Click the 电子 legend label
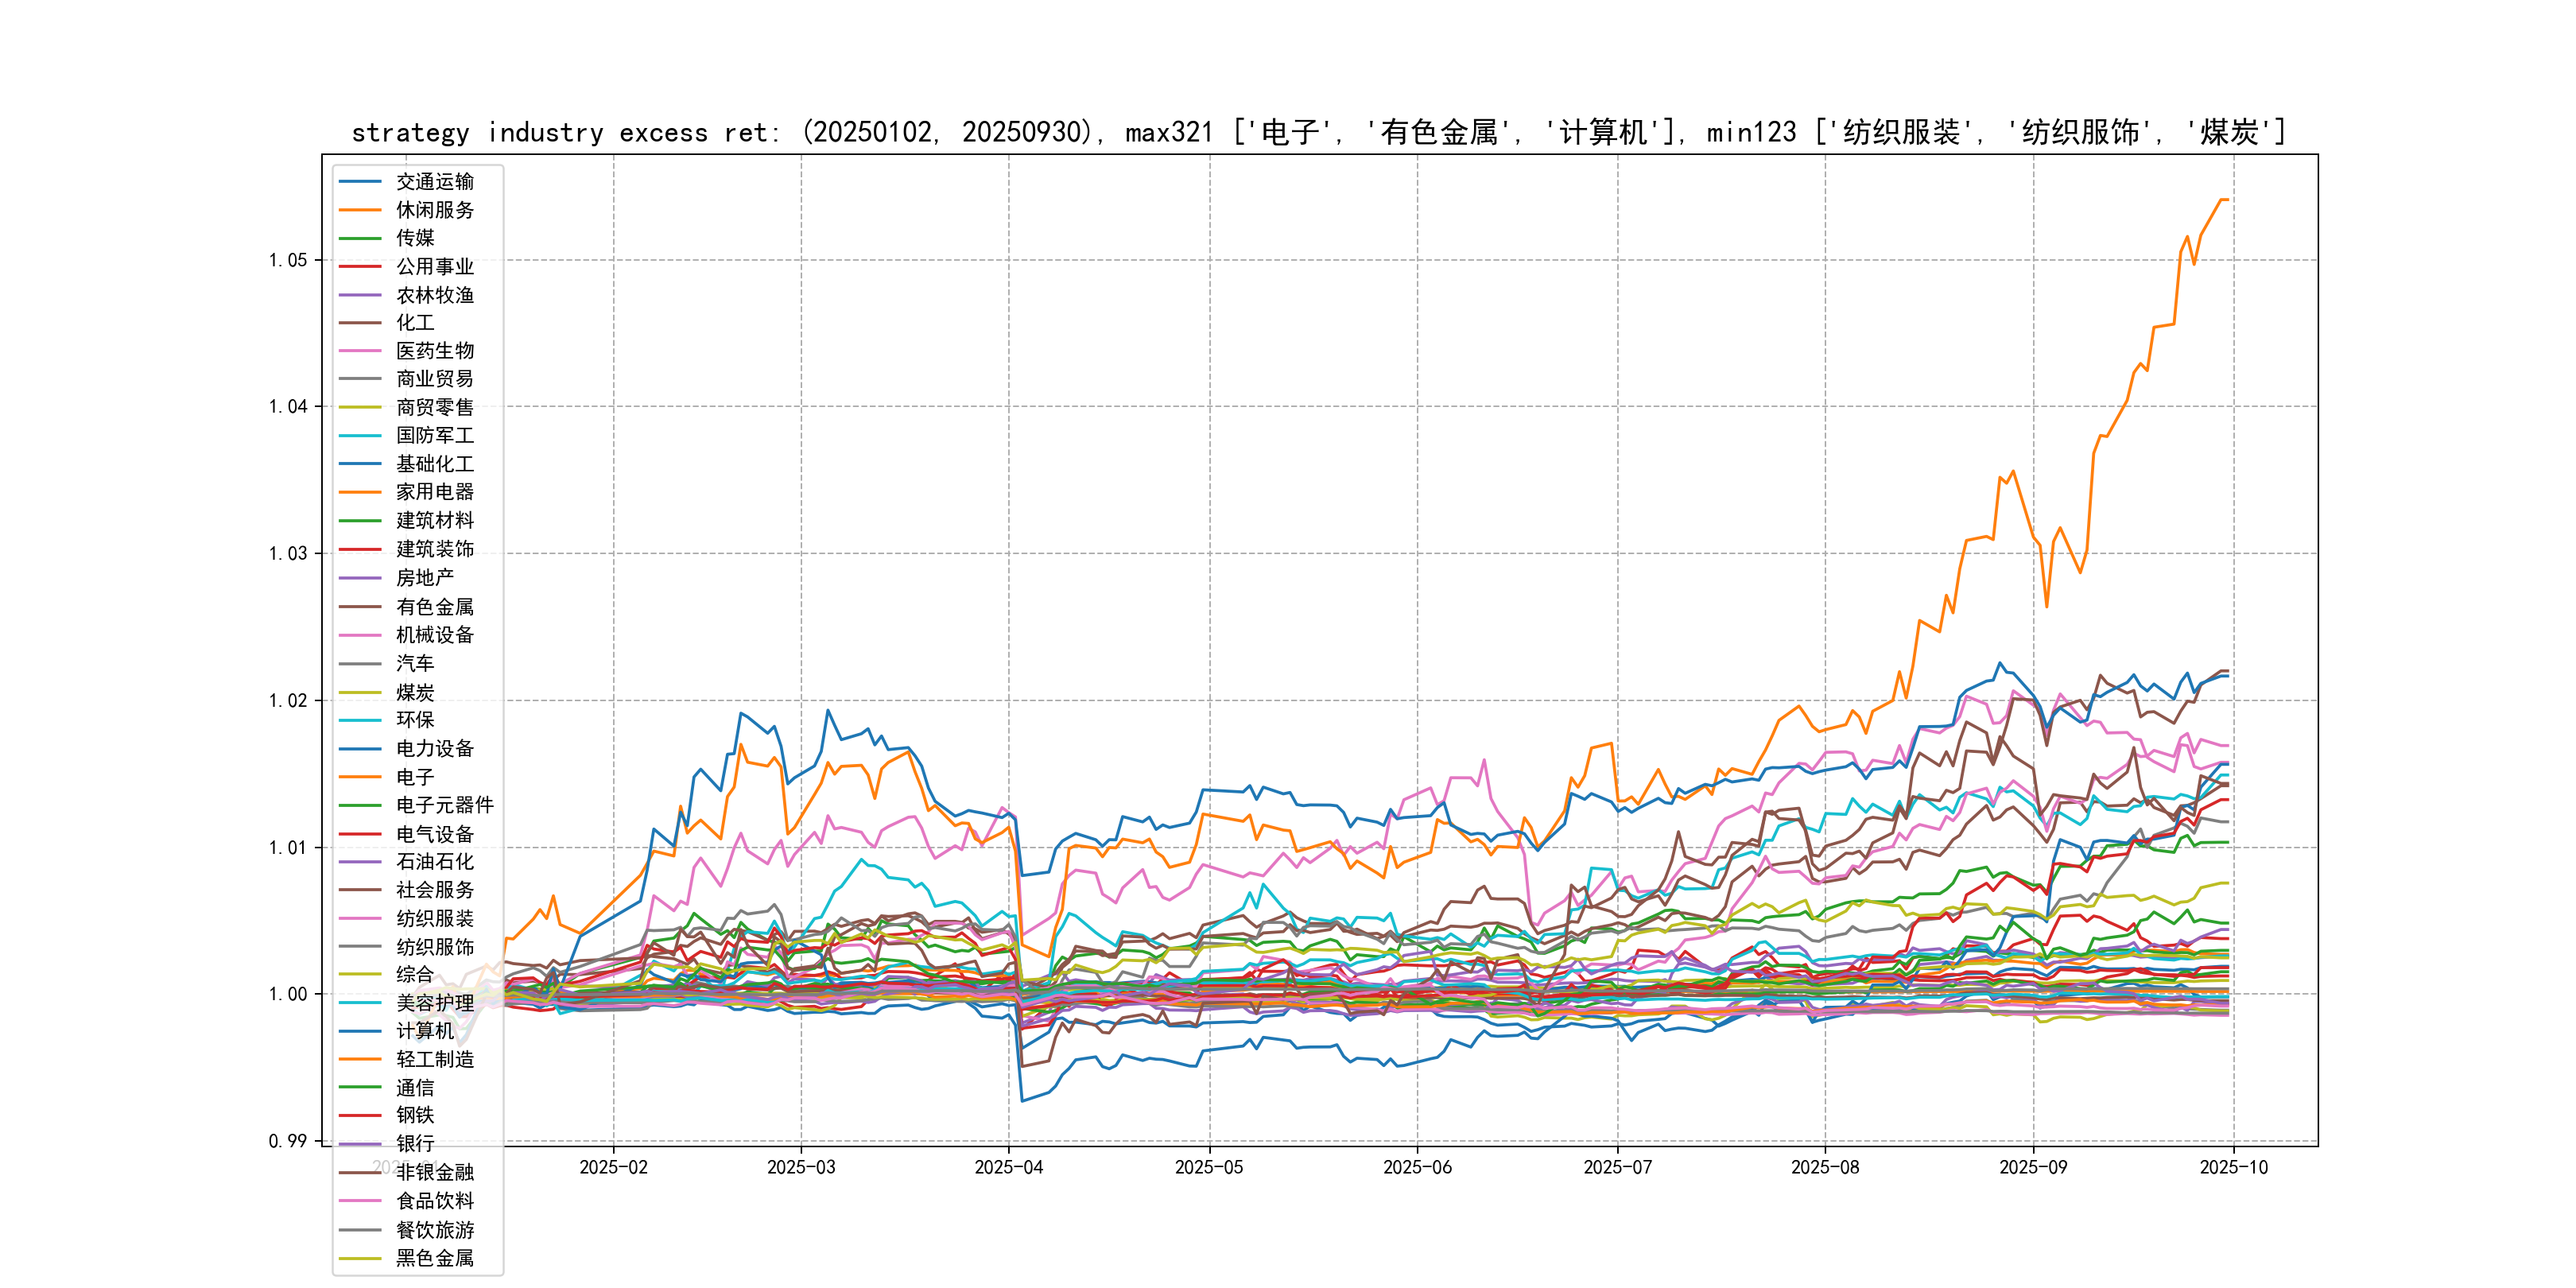 pos(415,777)
